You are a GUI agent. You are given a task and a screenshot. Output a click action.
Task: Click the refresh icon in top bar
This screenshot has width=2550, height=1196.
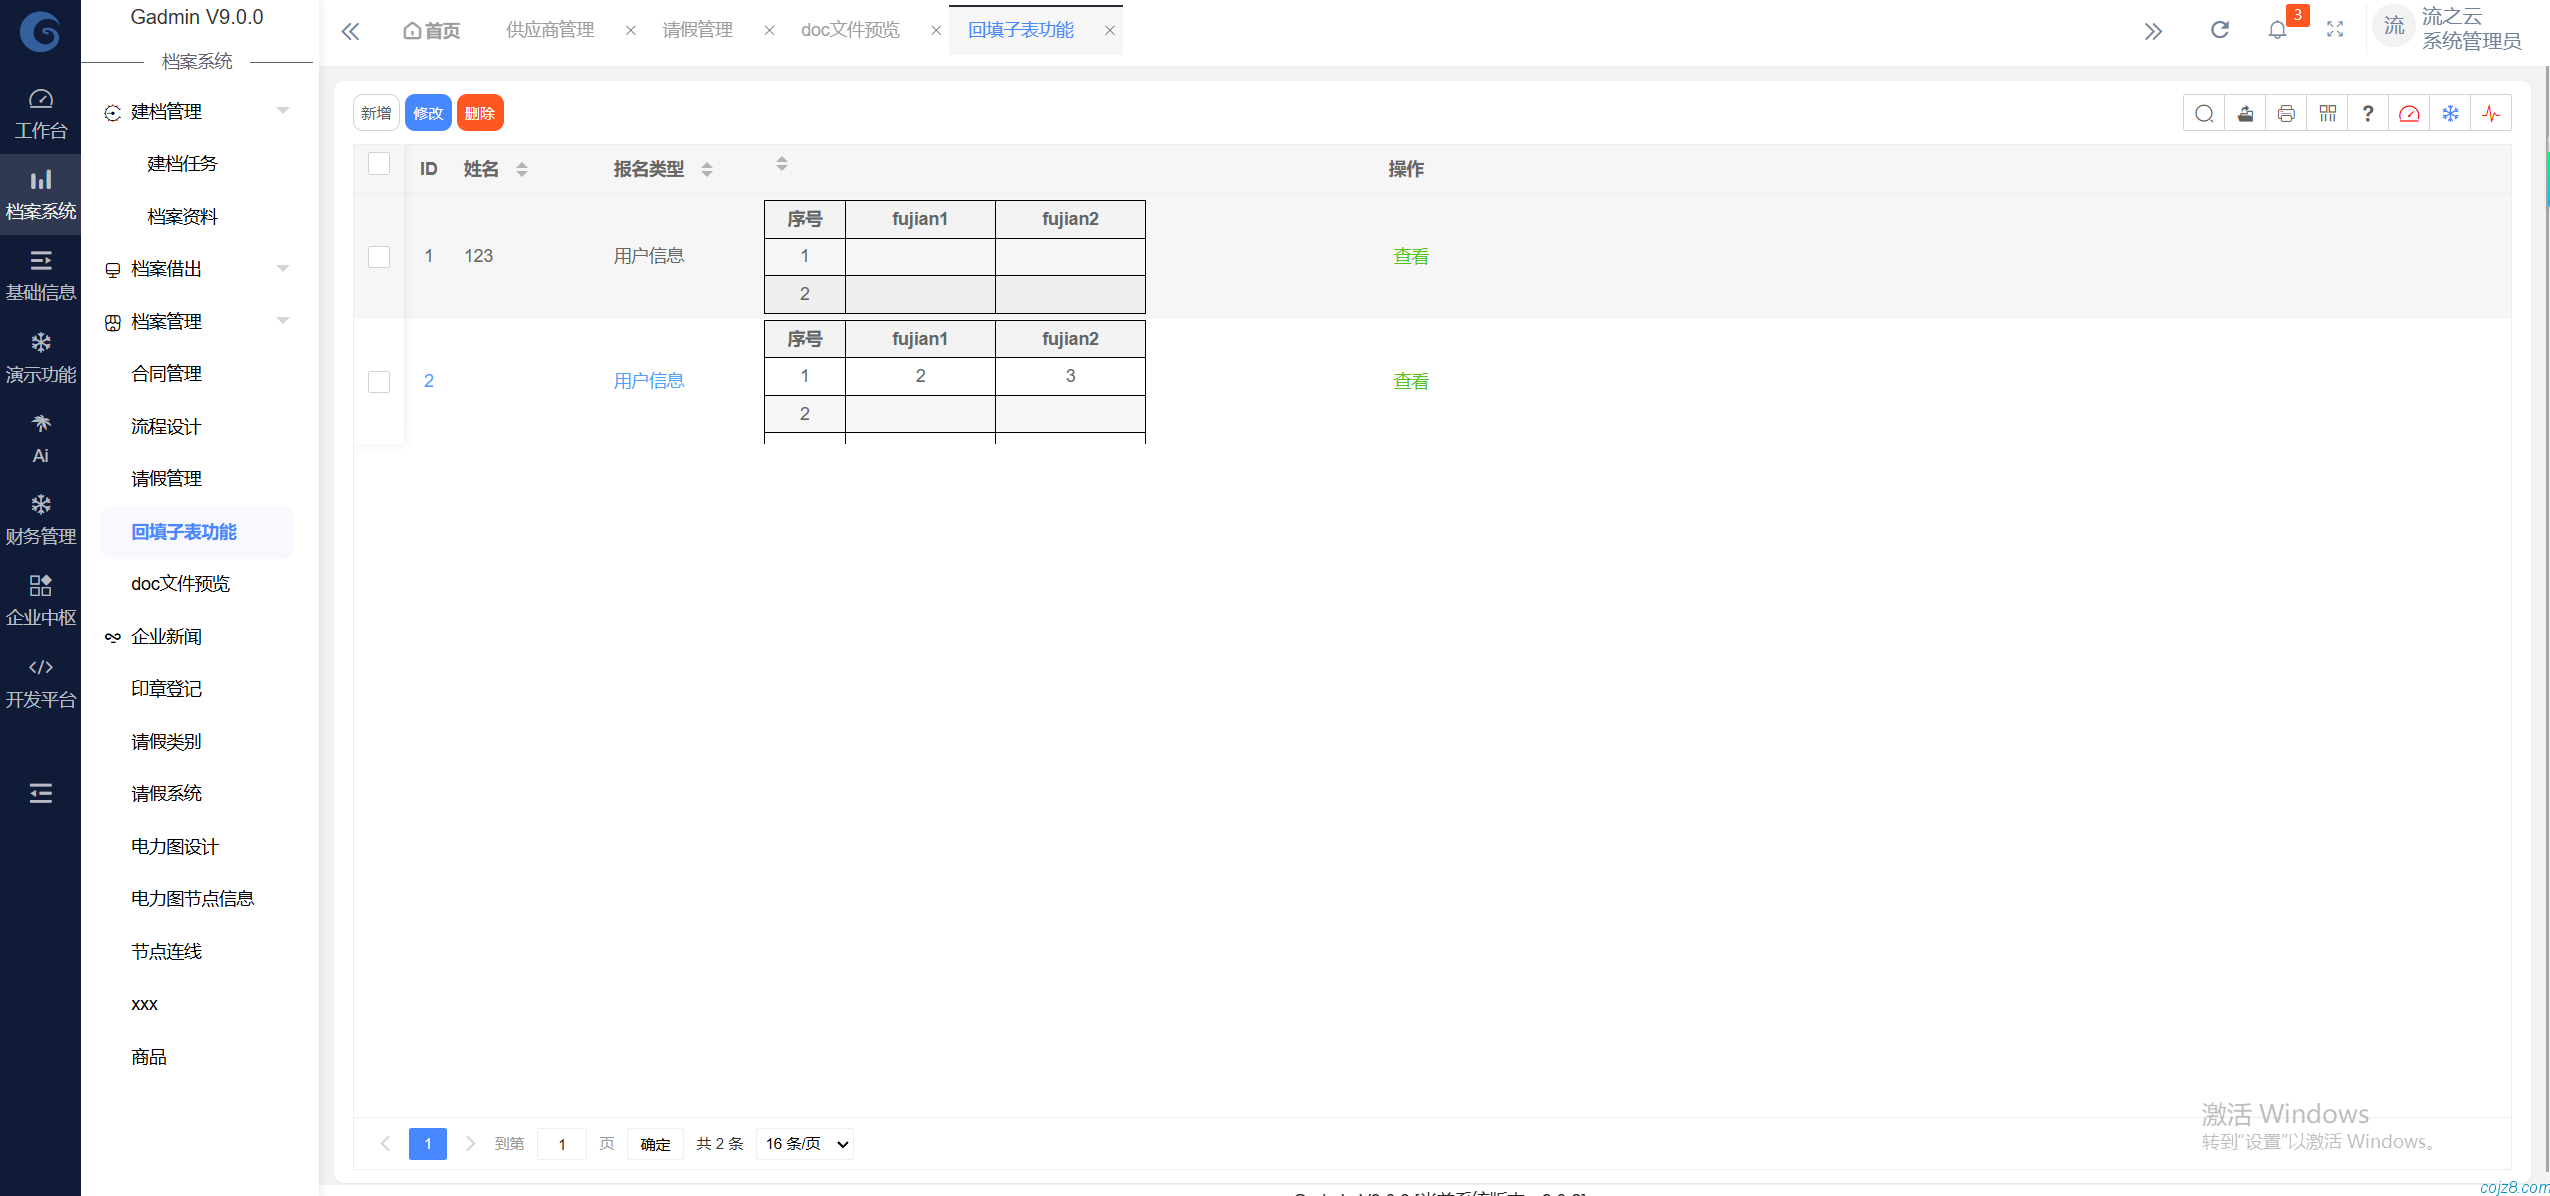coord(2219,30)
